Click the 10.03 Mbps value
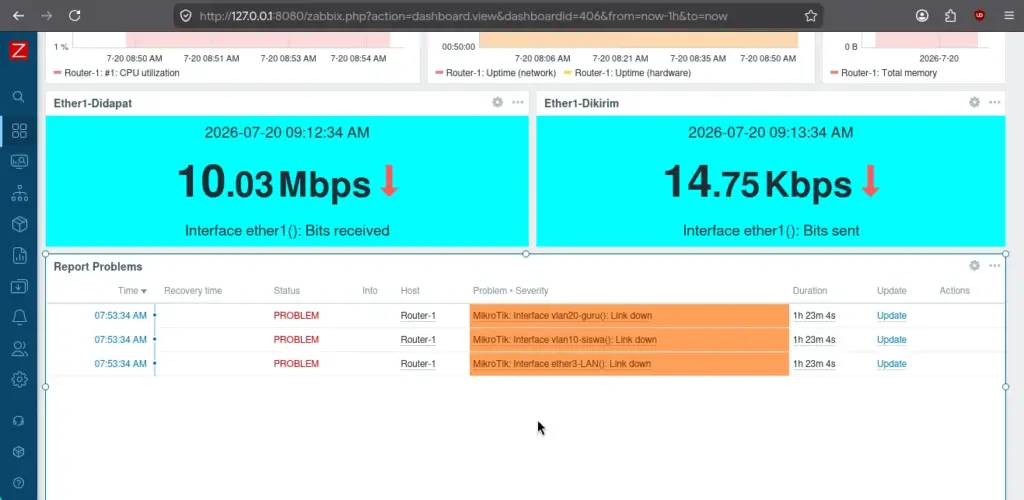This screenshot has width=1024, height=500. pyautogui.click(x=274, y=181)
